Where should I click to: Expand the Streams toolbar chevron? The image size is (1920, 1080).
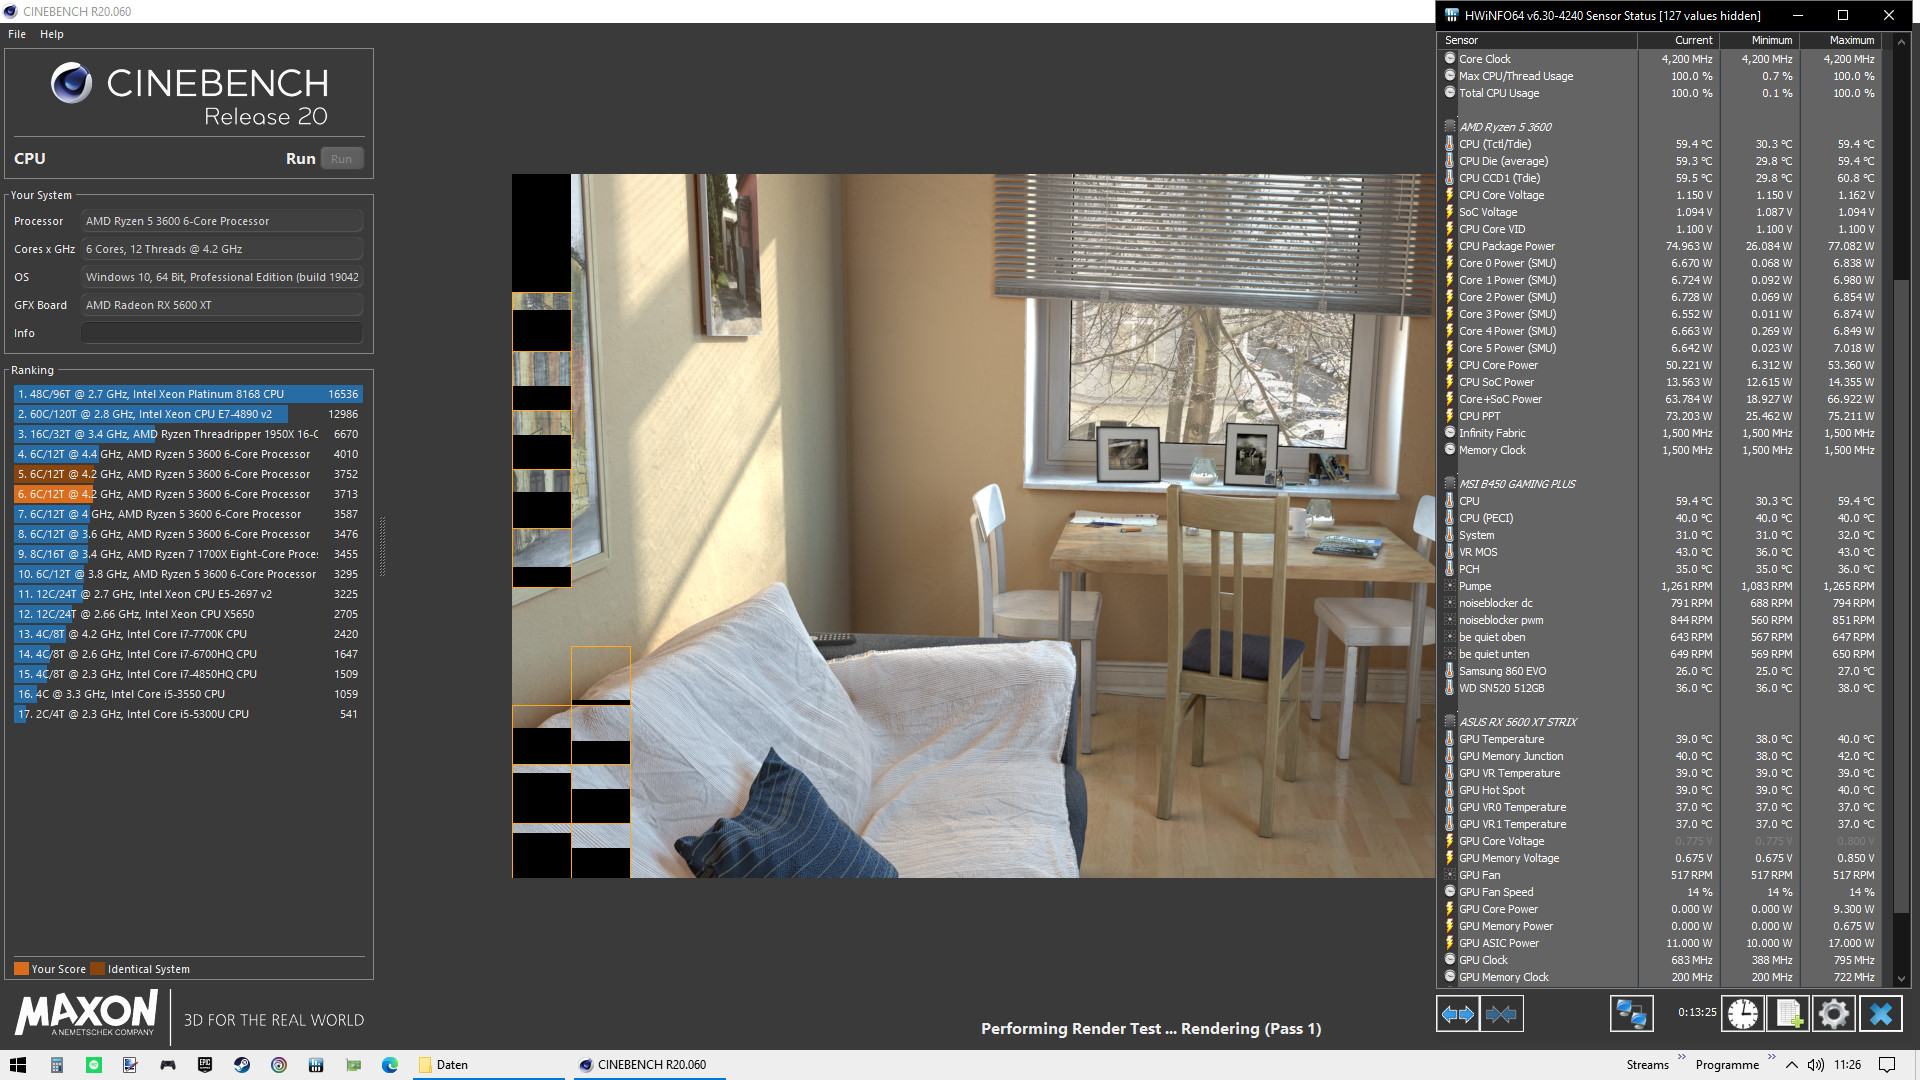(1682, 1057)
